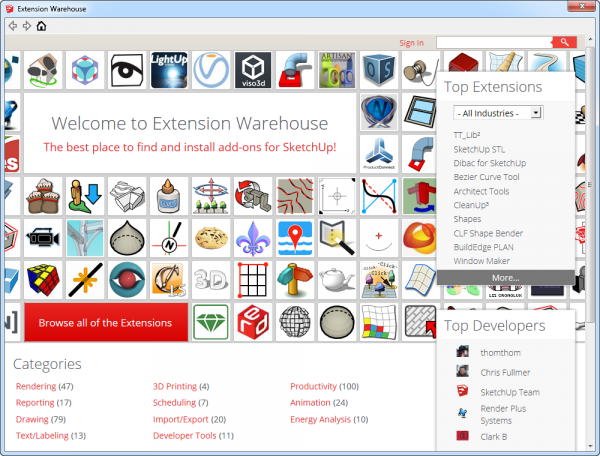Open the STL rotate arrows extension tile
This screenshot has width=600, height=456.
tap(253, 196)
